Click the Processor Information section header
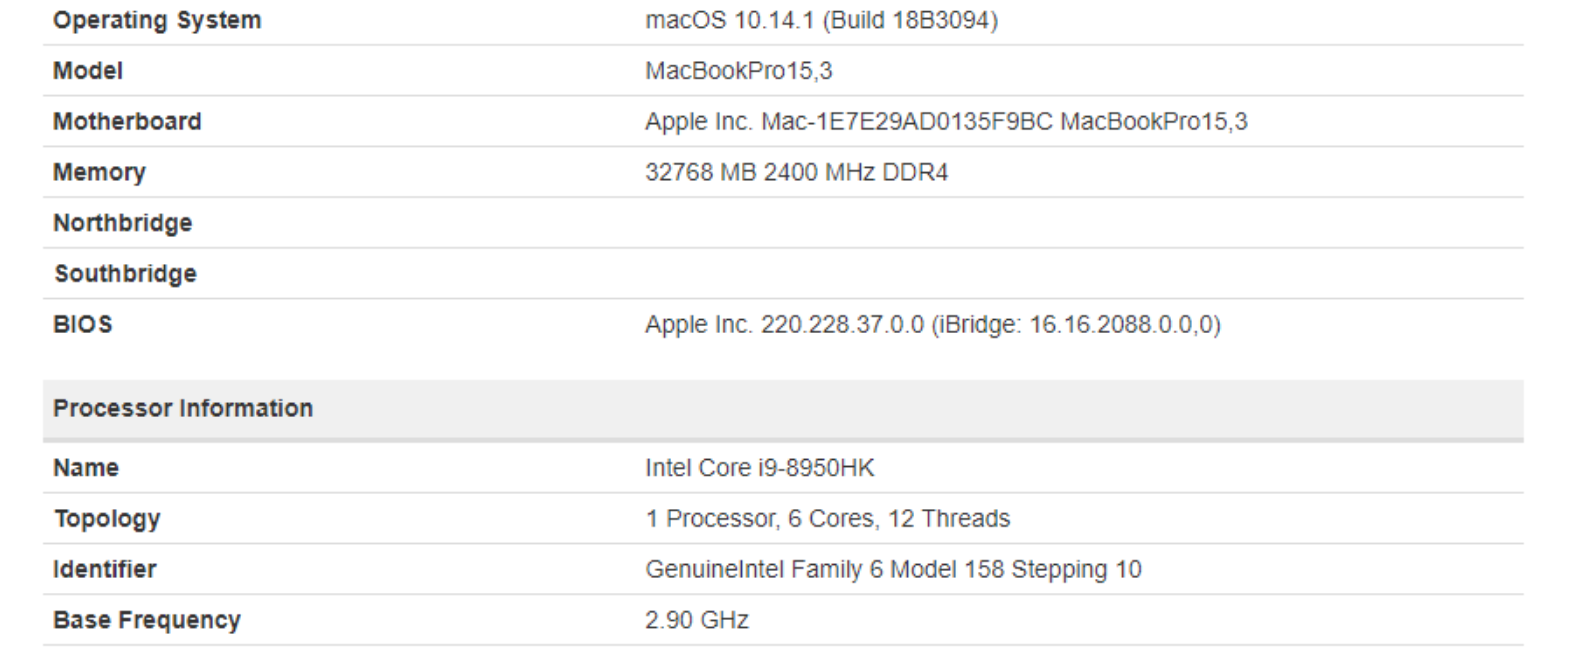 click(183, 408)
